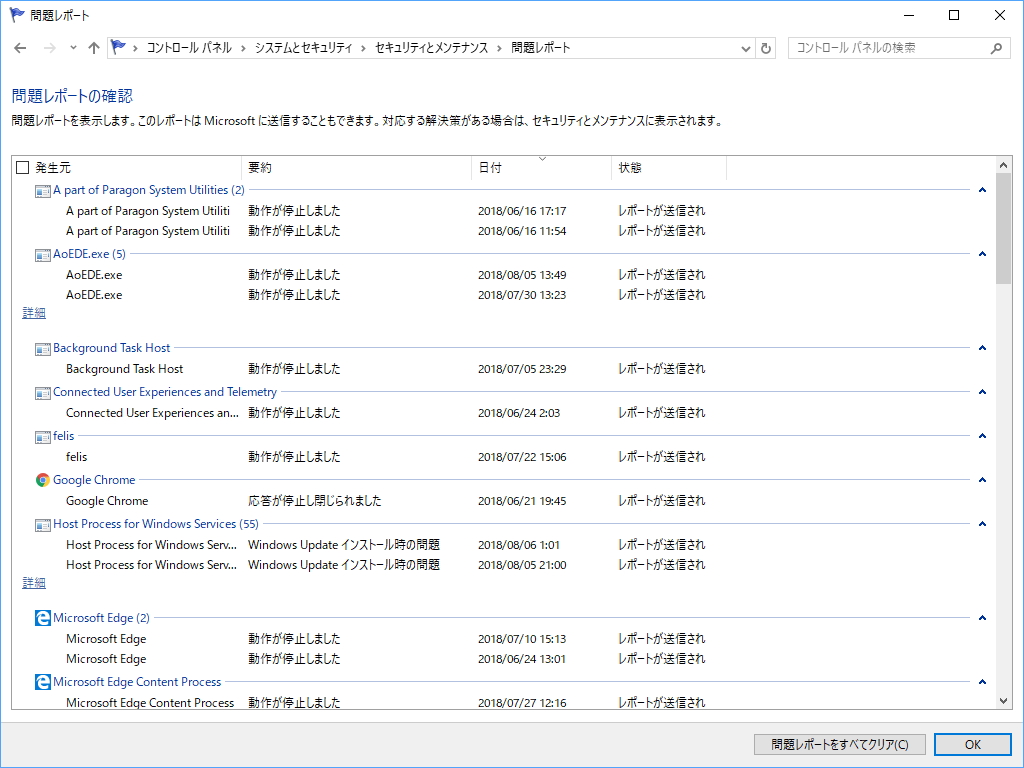
Task: Collapse the Google Chrome group
Action: pos(982,480)
